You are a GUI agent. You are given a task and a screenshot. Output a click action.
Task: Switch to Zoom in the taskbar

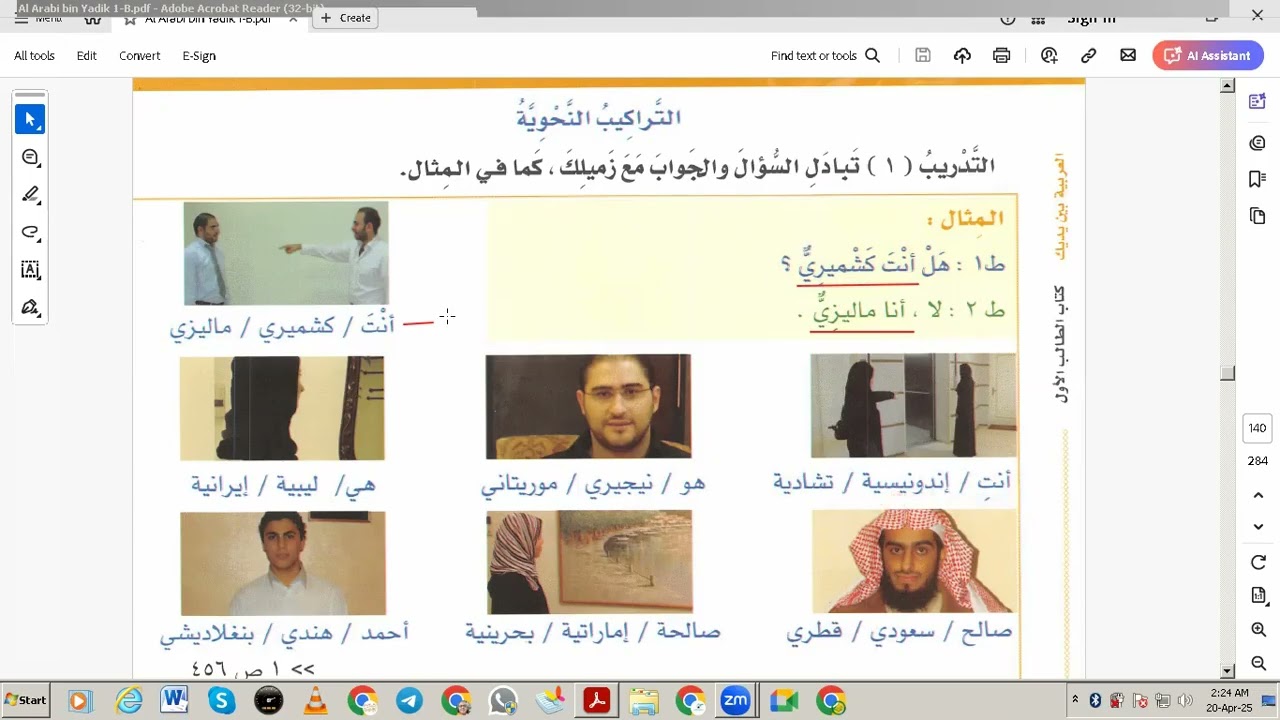pyautogui.click(x=736, y=701)
